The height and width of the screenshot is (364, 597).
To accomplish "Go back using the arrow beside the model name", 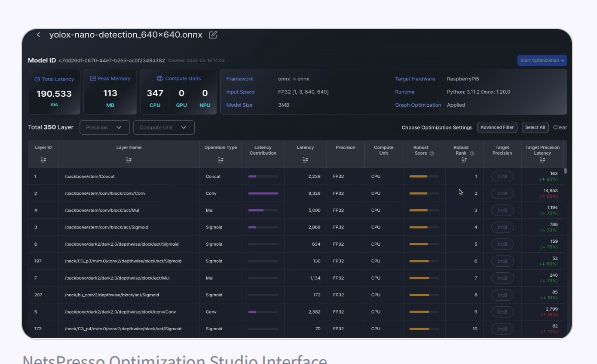I will click(x=38, y=35).
